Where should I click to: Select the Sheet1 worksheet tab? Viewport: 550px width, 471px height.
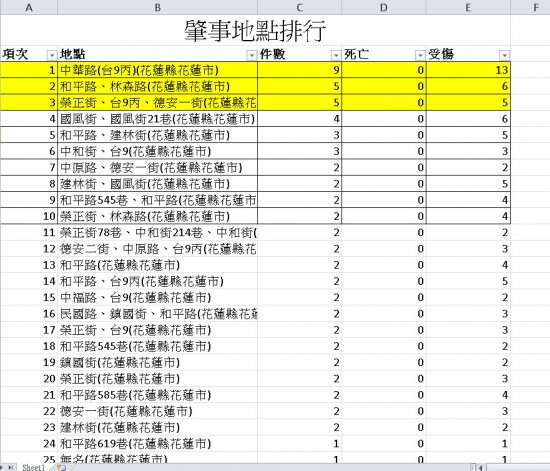point(34,467)
